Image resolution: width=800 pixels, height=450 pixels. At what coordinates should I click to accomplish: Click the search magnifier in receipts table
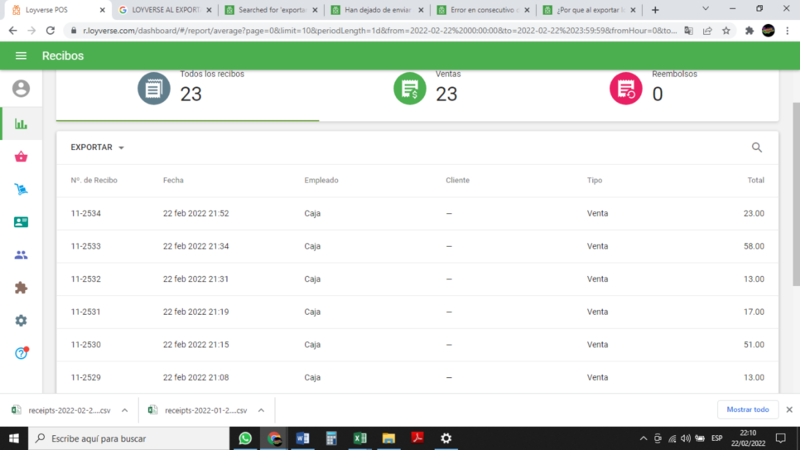pos(757,148)
